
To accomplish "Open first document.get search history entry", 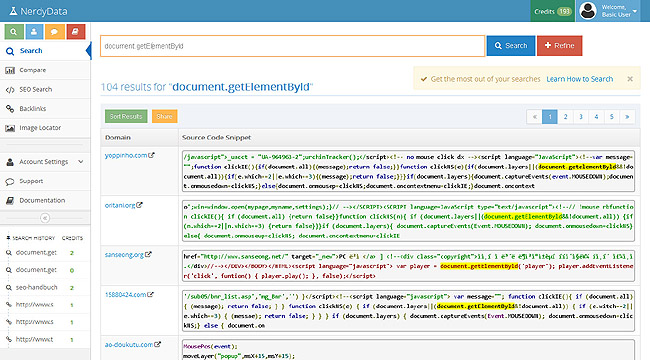I will [36, 253].
